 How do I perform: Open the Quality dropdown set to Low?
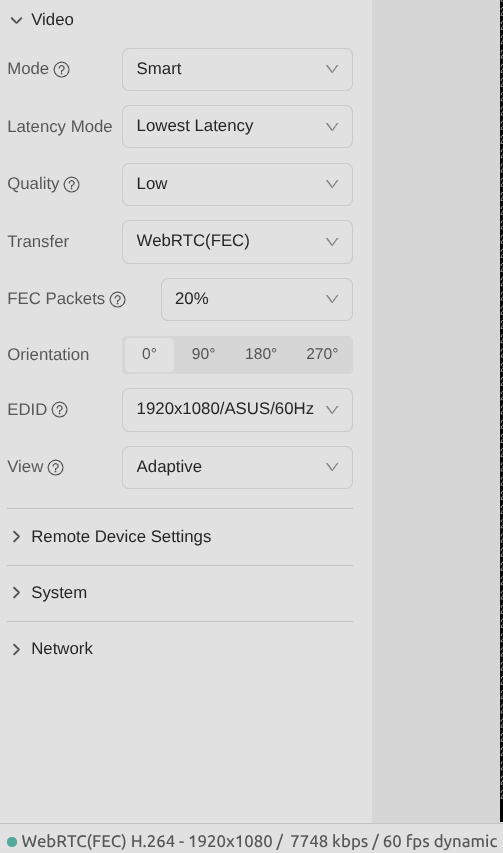(x=238, y=184)
